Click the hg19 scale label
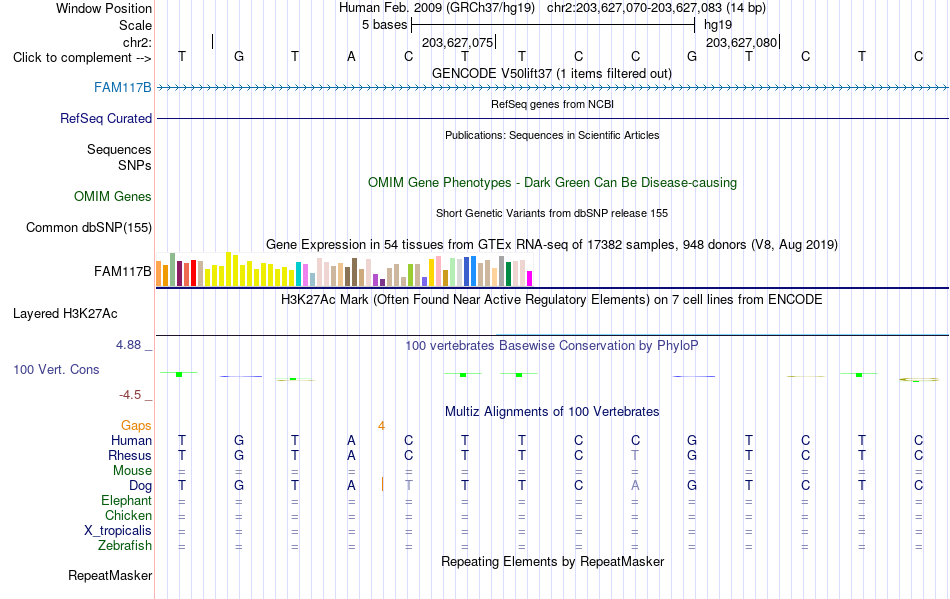 click(x=718, y=25)
